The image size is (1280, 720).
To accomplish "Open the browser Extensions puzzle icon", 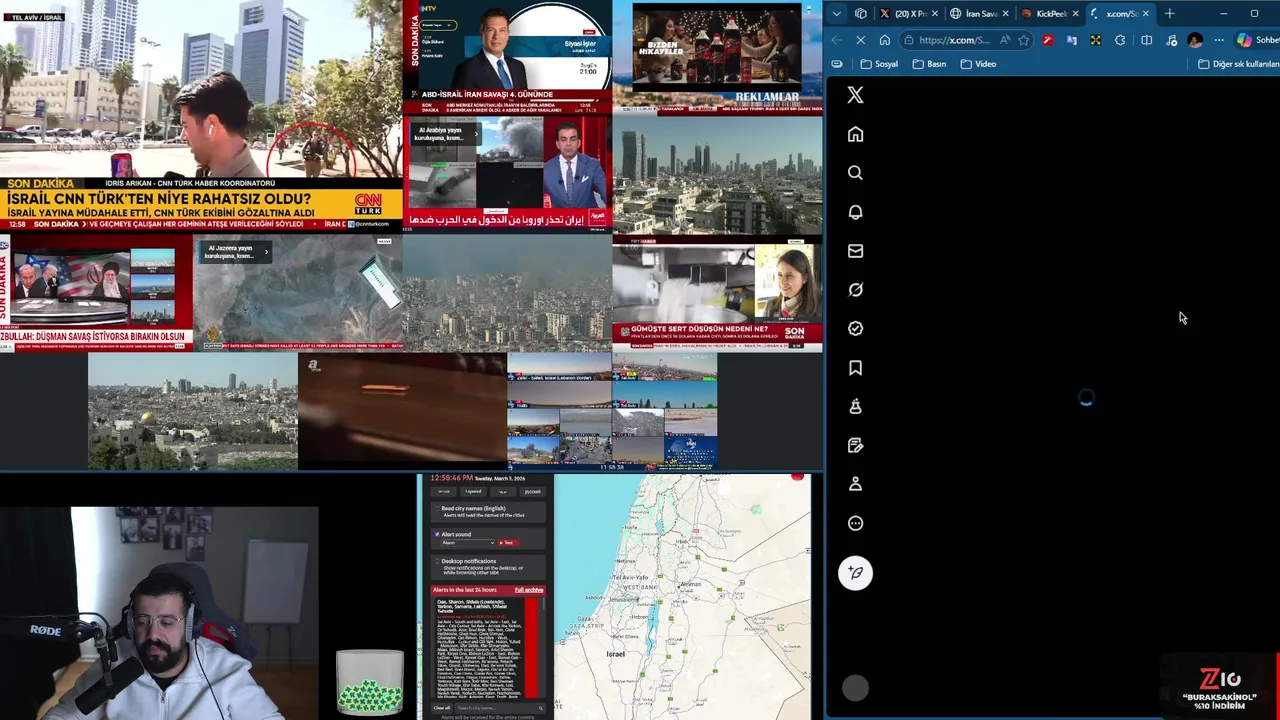I will coord(1120,40).
